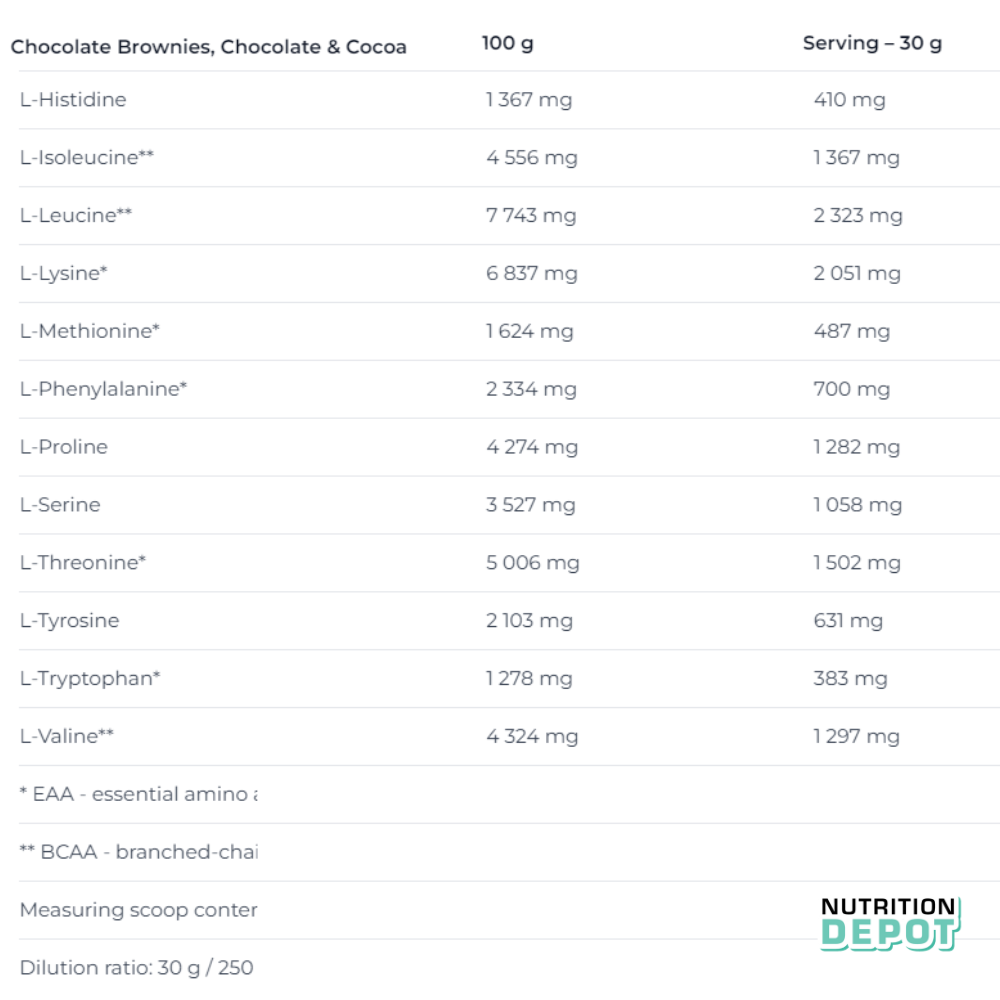Click the Chocolate Brownies, Chocolate & Cocoa header

(x=208, y=47)
